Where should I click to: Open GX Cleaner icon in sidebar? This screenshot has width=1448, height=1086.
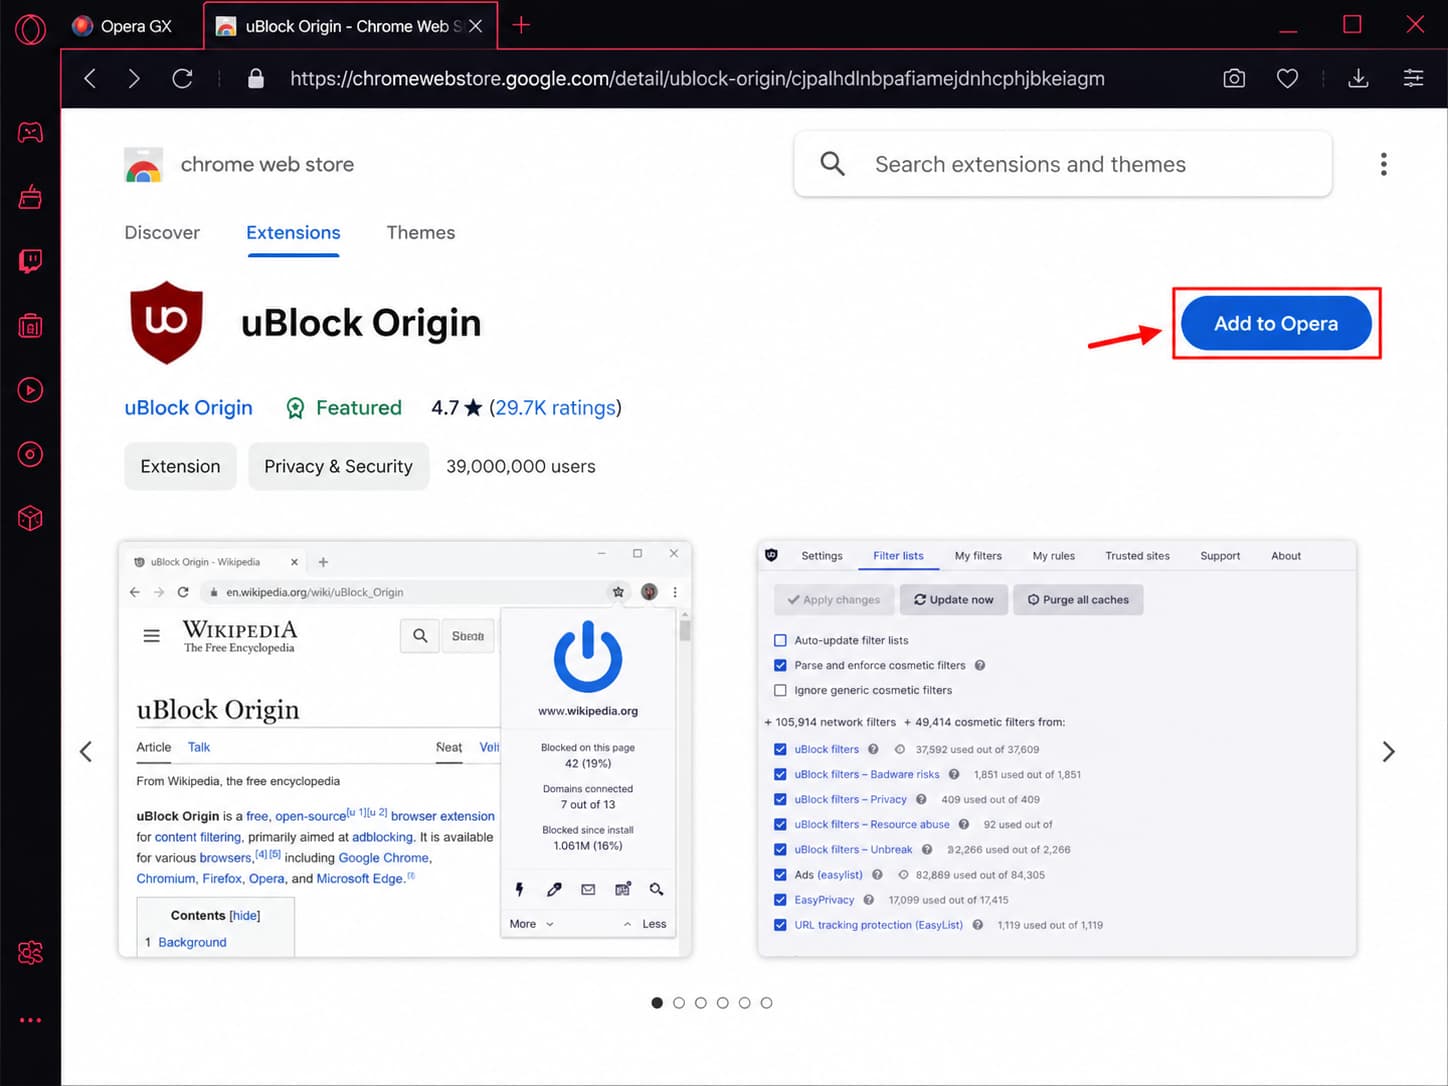click(30, 197)
